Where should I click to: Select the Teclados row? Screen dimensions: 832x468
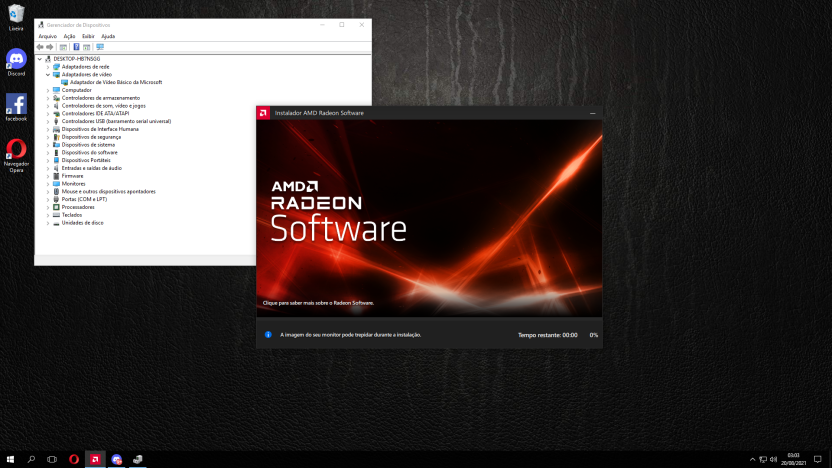pos(72,215)
